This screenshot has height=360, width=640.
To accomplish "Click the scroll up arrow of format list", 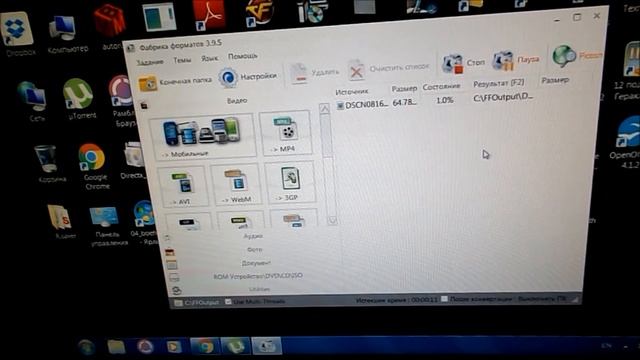I will 324,109.
